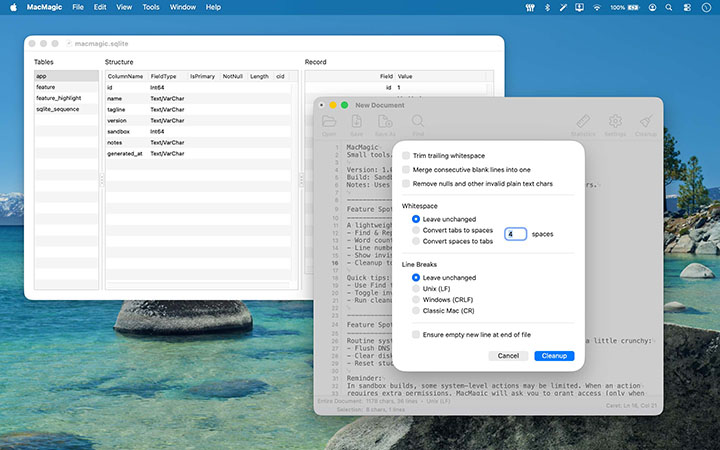Screen dimensions: 720x450
Task: Click the Save As toolbar icon
Action: [385, 122]
